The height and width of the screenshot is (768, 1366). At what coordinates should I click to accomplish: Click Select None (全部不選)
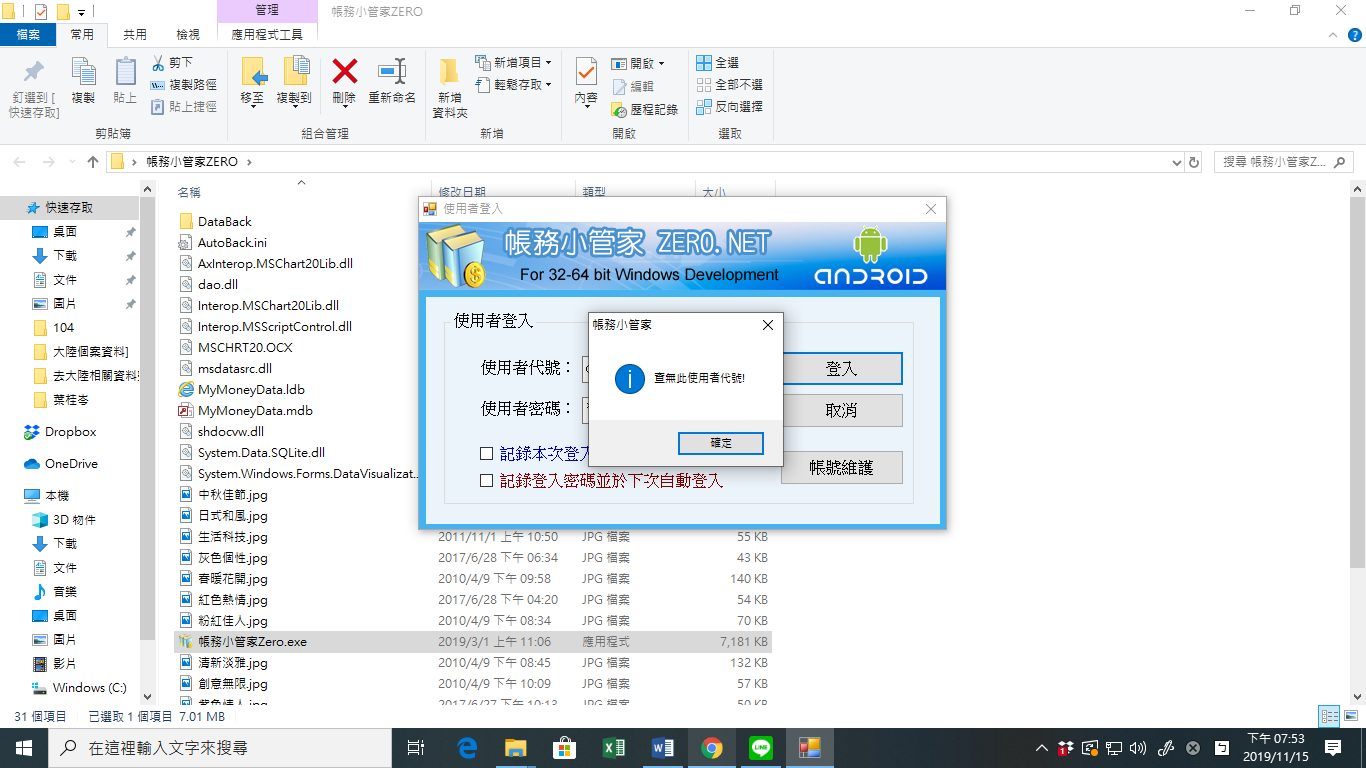(729, 85)
